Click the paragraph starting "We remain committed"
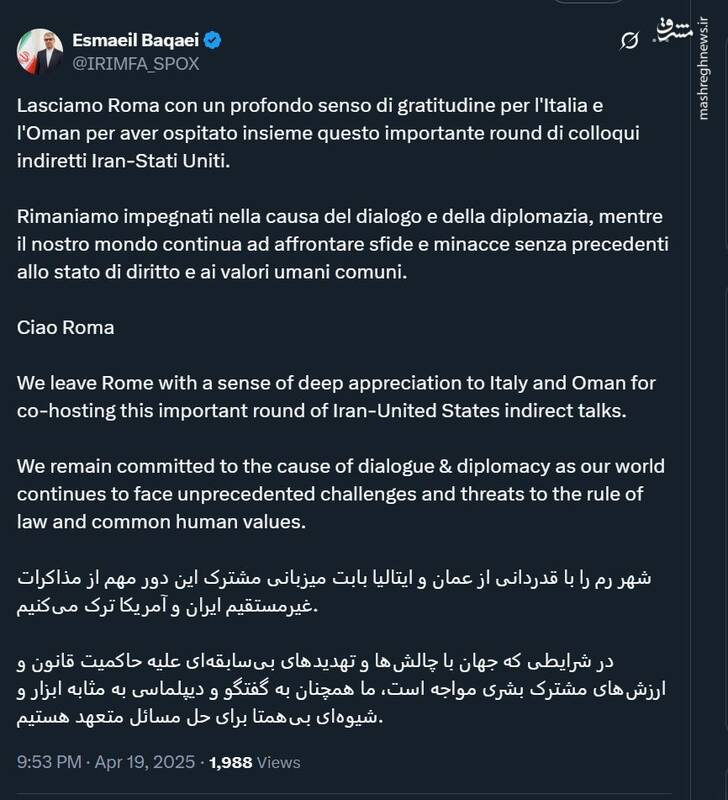Screen dimensions: 728x800 [340, 494]
